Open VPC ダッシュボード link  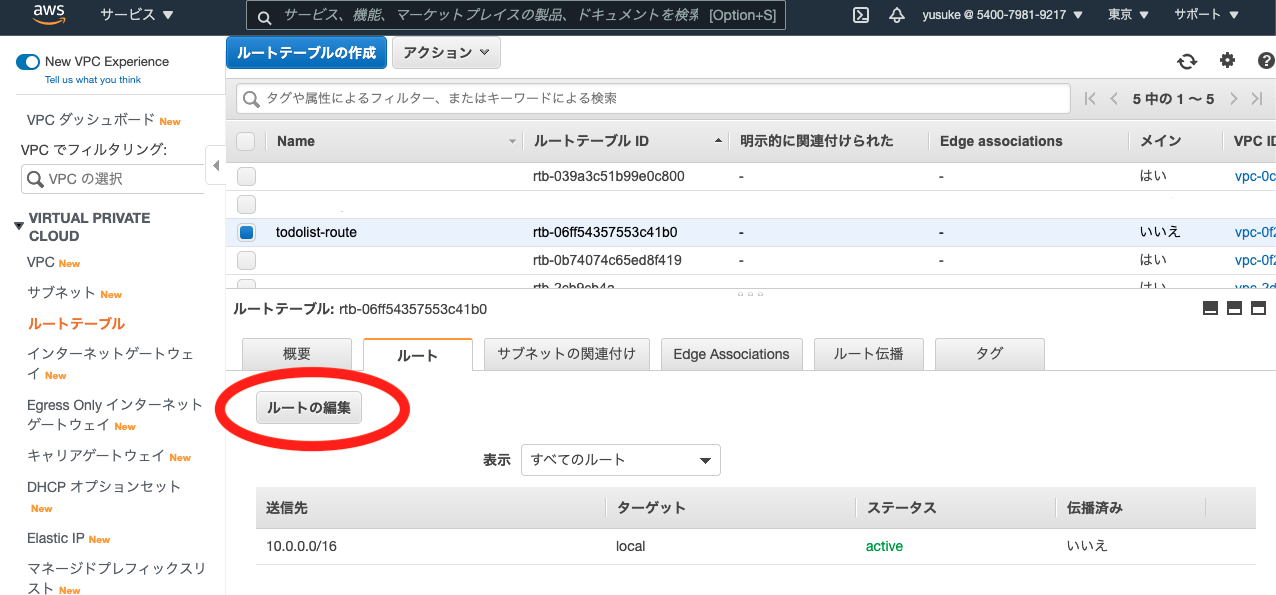91,120
